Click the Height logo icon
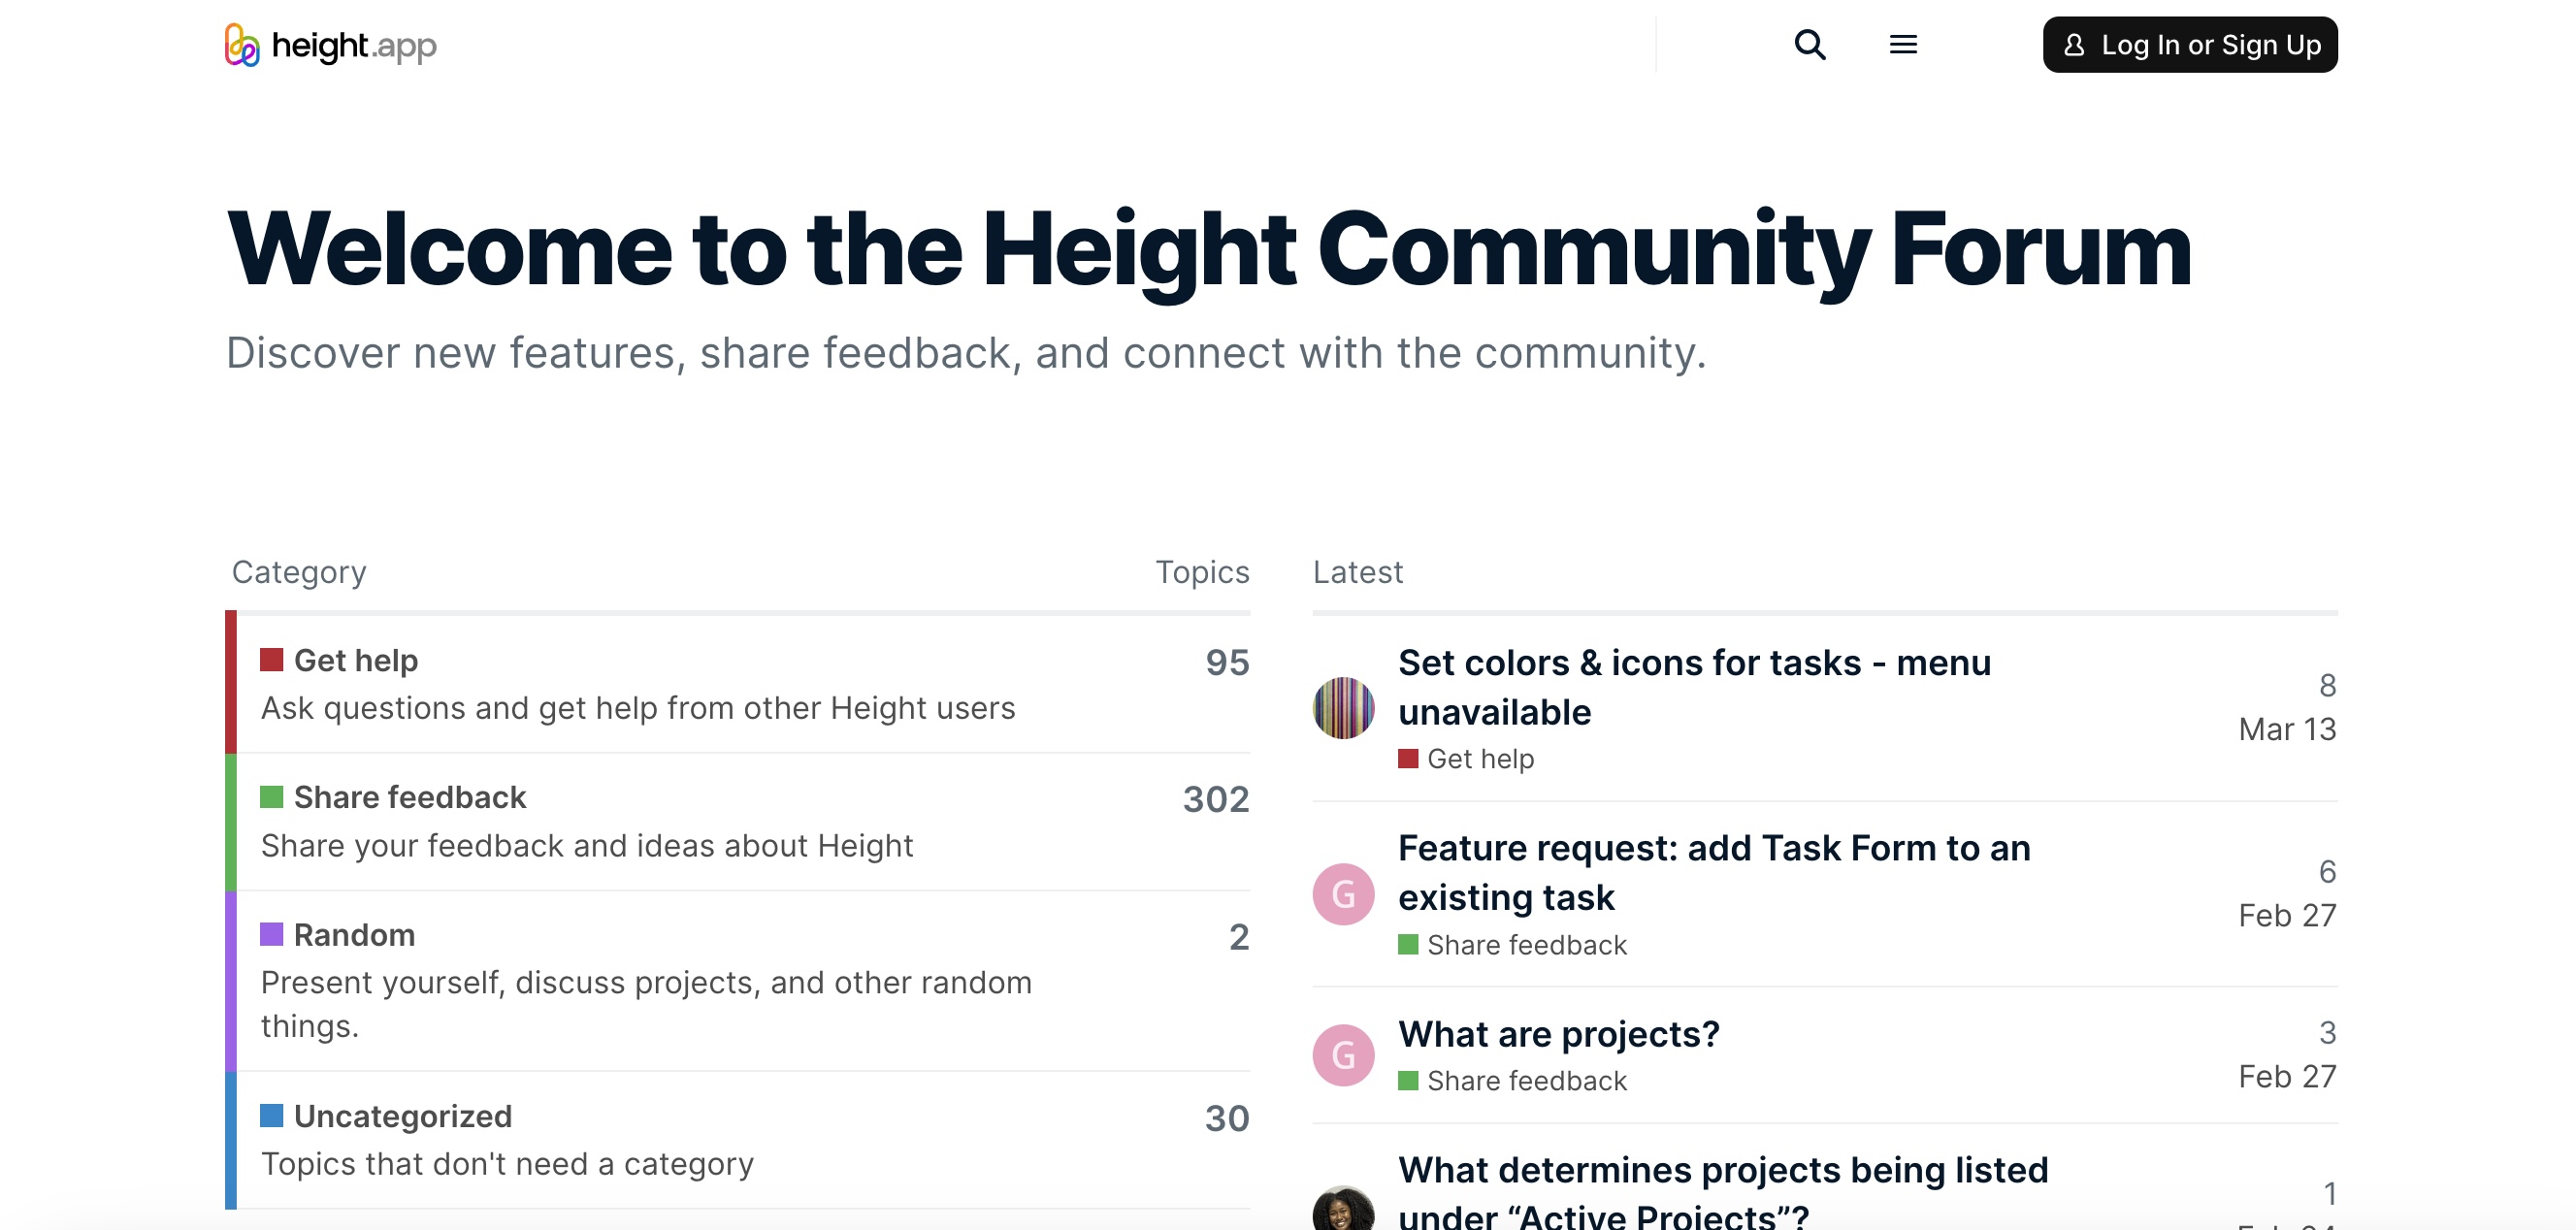 pyautogui.click(x=242, y=45)
